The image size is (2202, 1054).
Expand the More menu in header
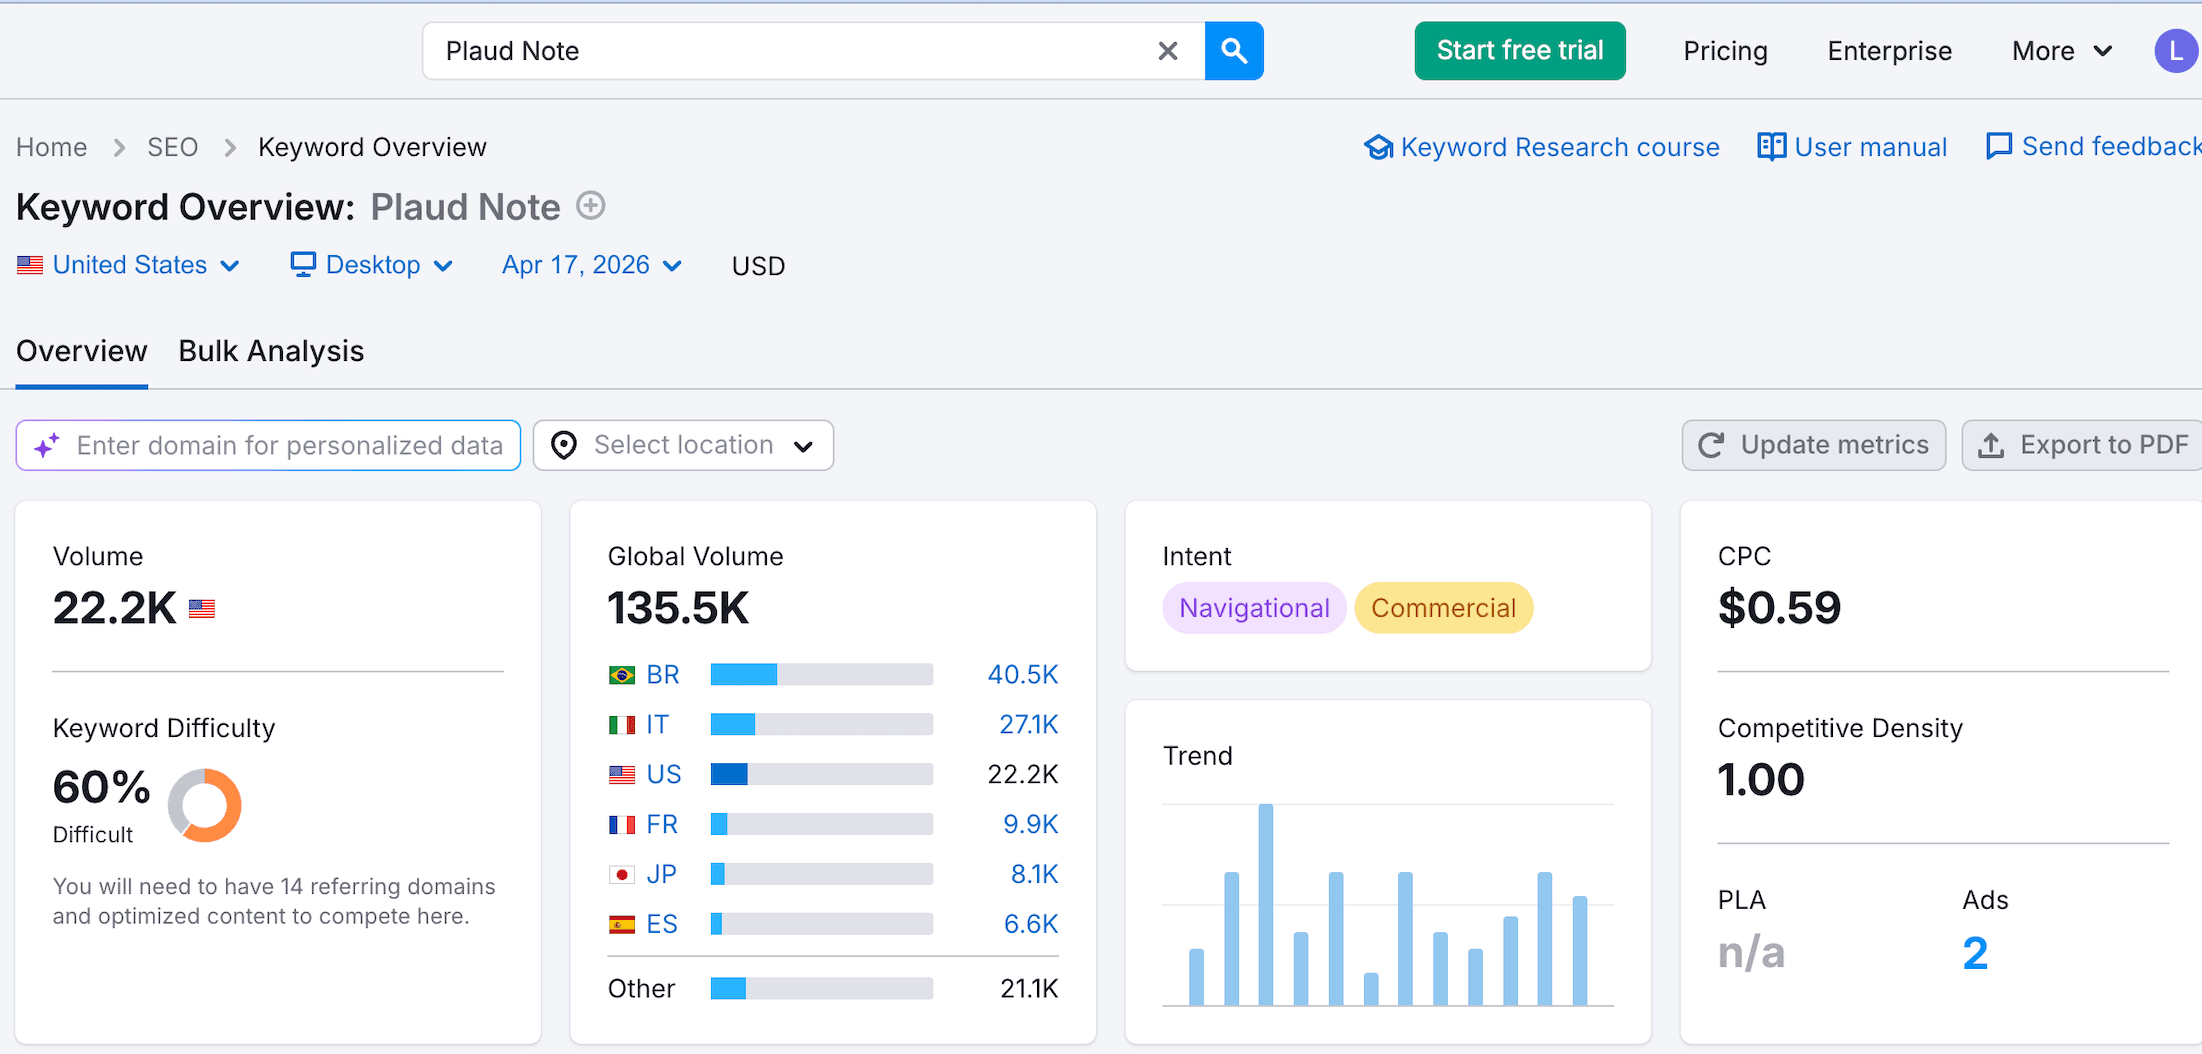2062,51
